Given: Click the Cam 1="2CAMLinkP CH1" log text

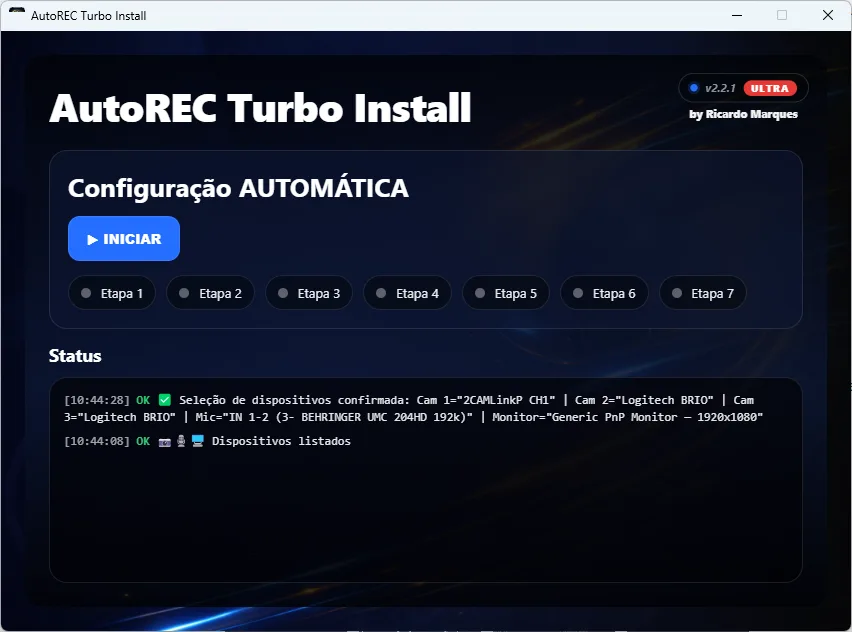Looking at the screenshot, I should point(486,401).
